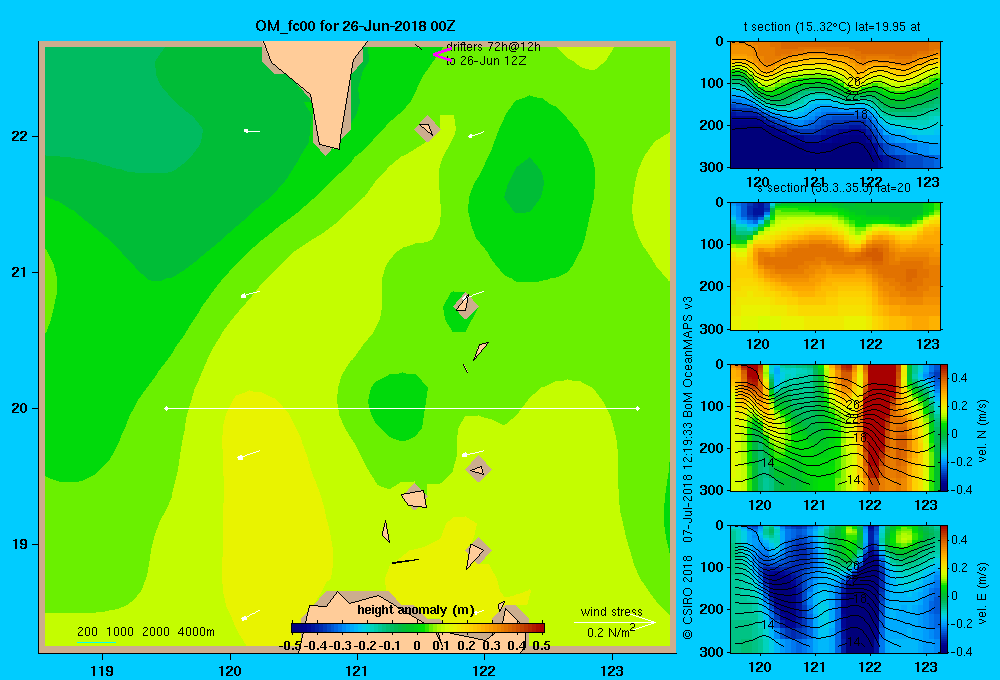This screenshot has width=1000, height=680.
Task: Click the '0.5' maximum on height anomaly scale
Action: coord(541,646)
